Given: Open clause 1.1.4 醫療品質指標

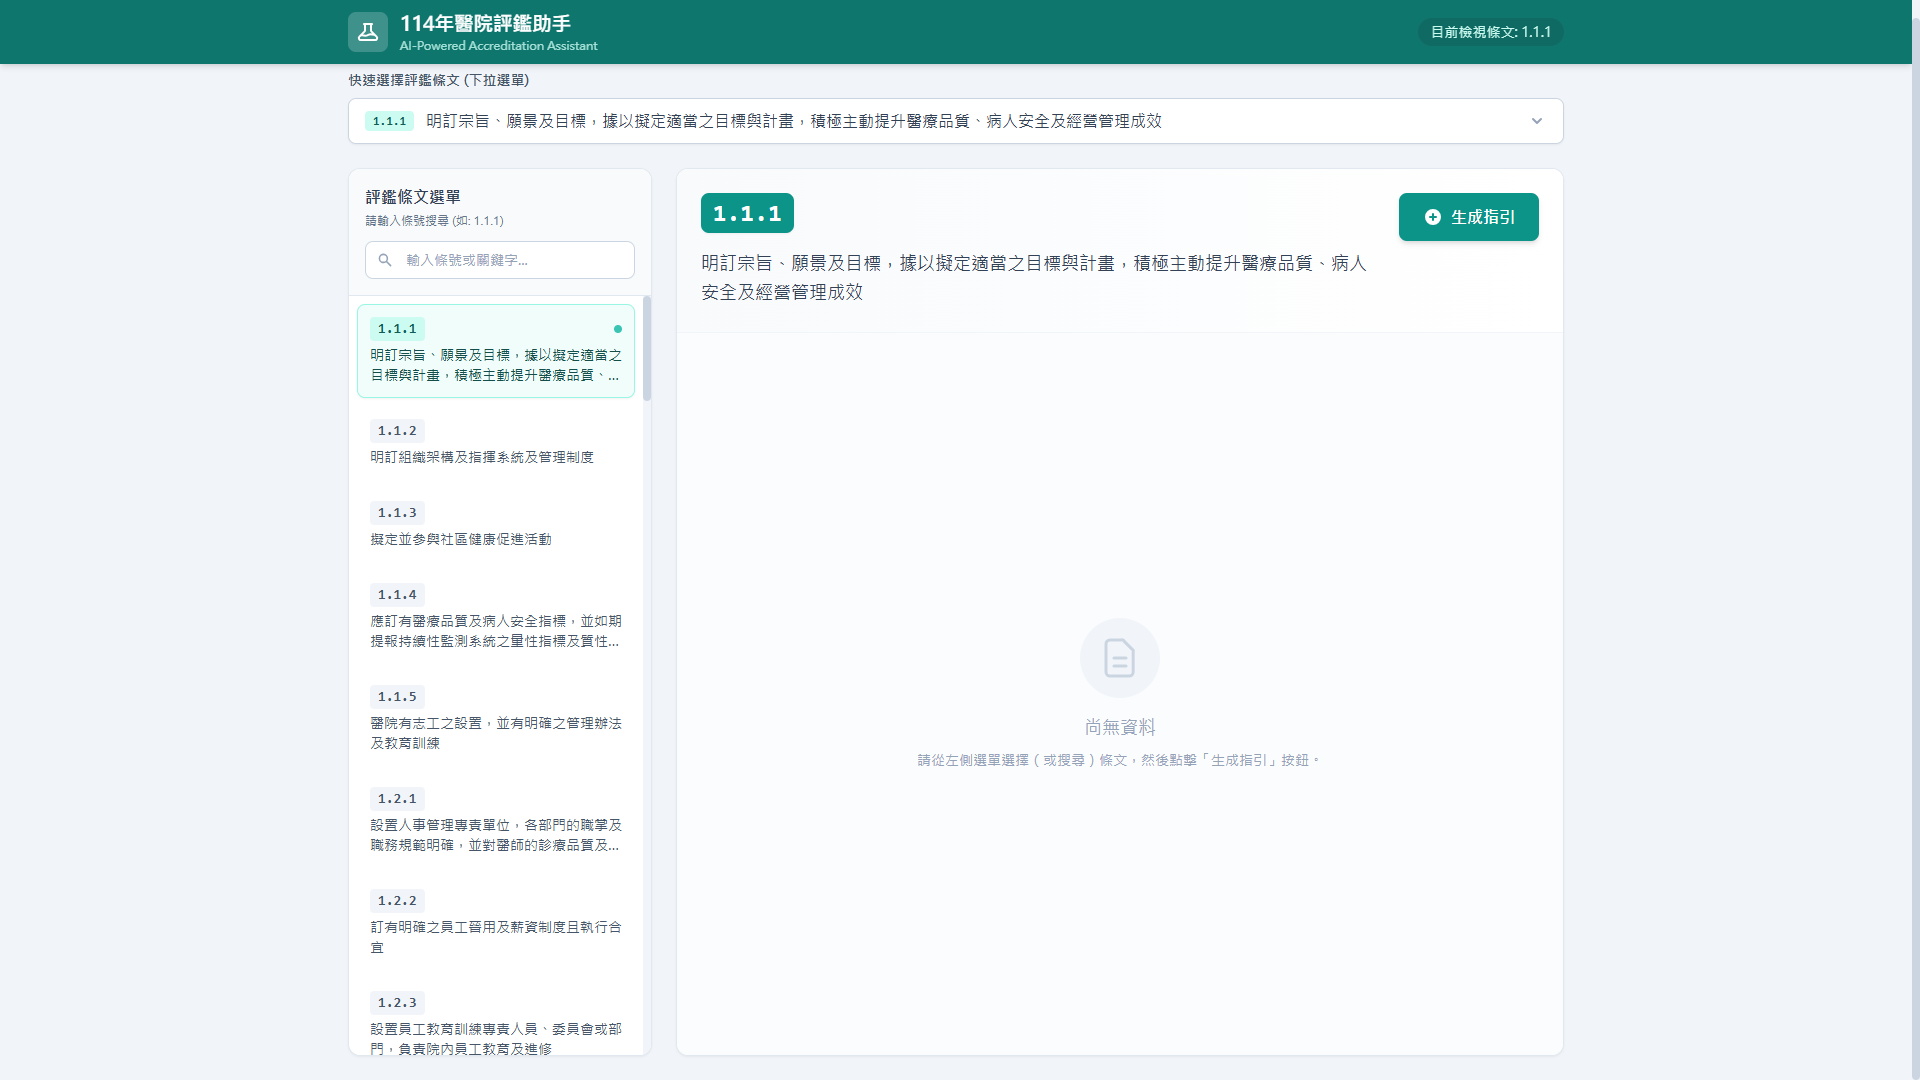Looking at the screenshot, I should click(495, 618).
